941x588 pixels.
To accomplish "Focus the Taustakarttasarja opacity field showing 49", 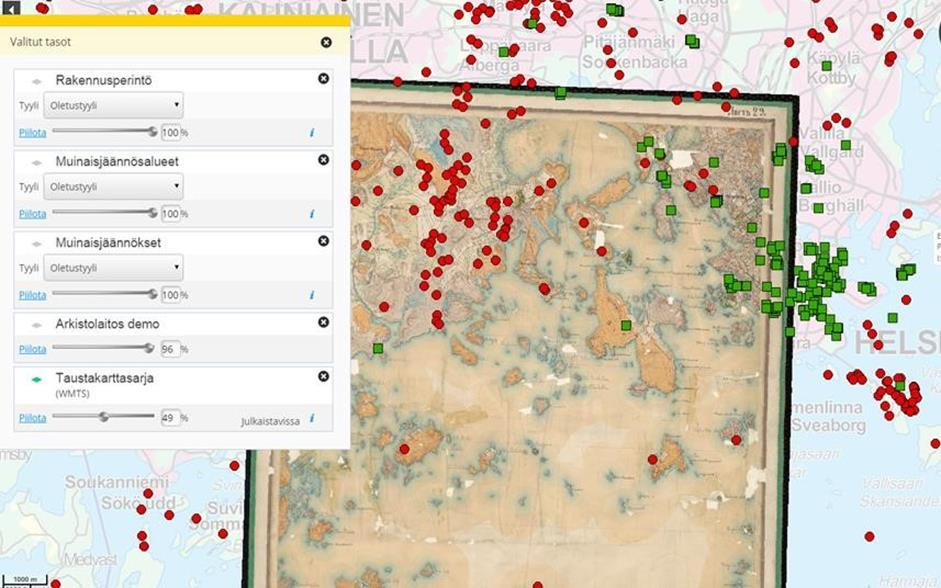I will click(x=170, y=418).
